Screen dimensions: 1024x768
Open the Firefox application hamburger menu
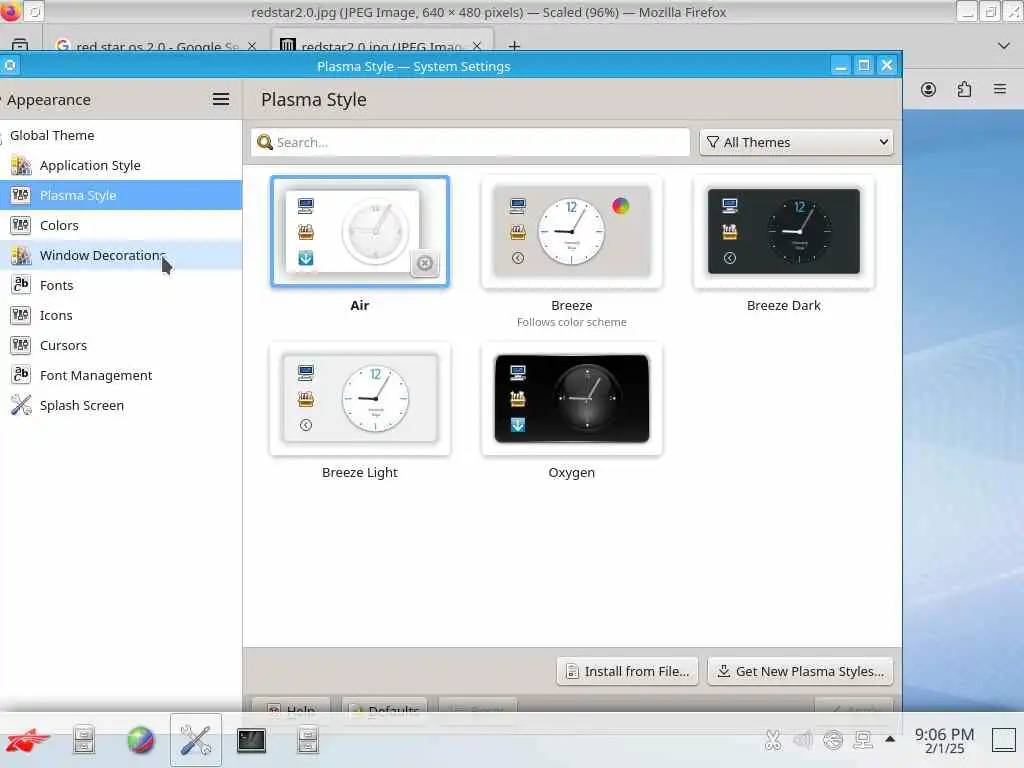(1000, 89)
